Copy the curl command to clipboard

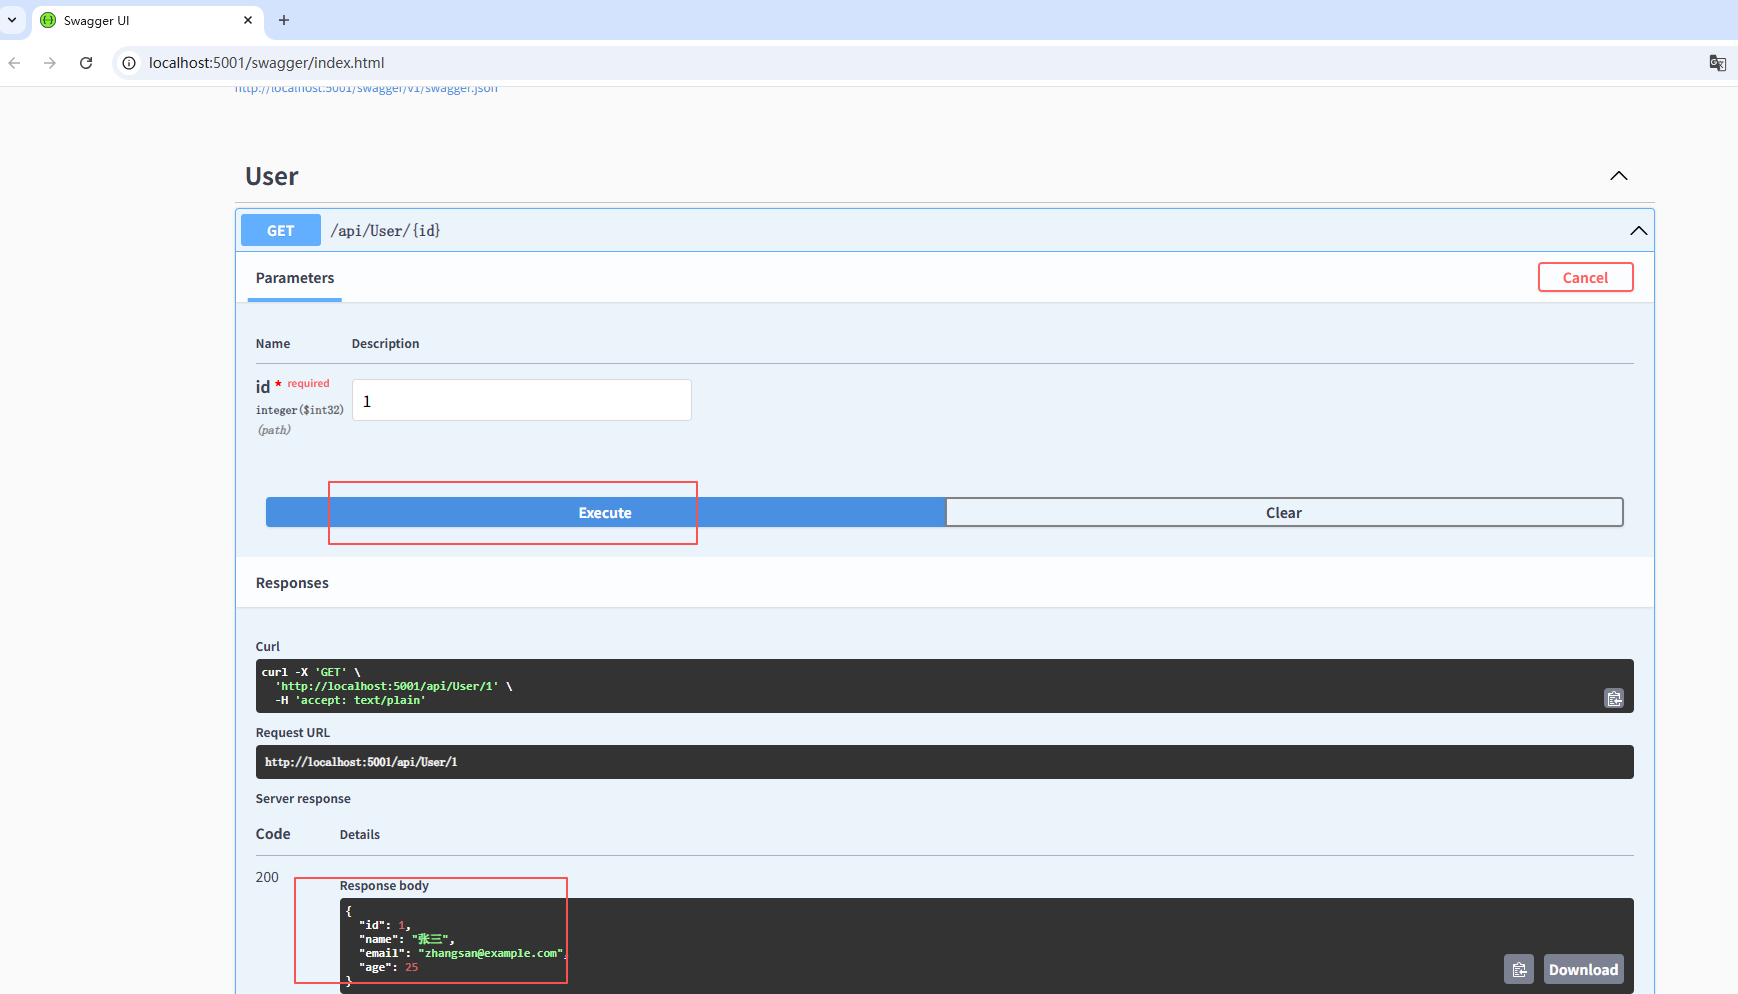(1614, 698)
